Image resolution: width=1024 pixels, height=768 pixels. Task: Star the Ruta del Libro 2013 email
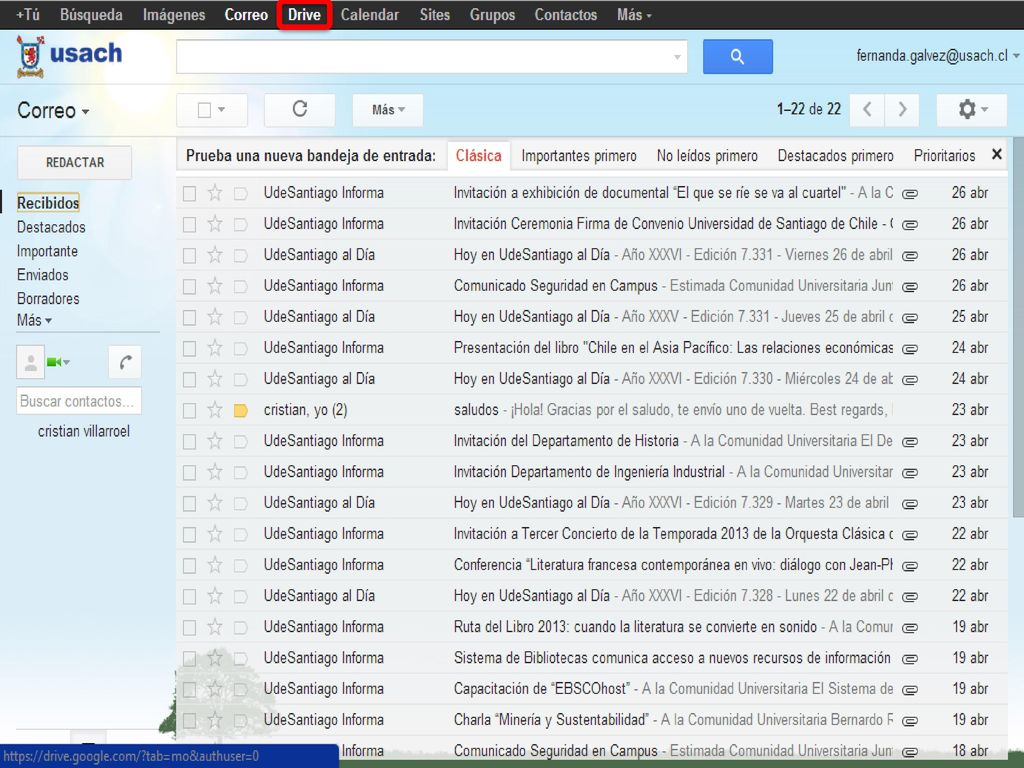coord(215,627)
